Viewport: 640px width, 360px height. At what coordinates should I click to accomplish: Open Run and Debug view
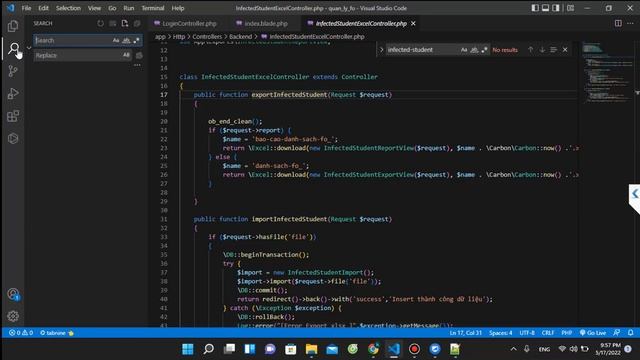click(13, 93)
